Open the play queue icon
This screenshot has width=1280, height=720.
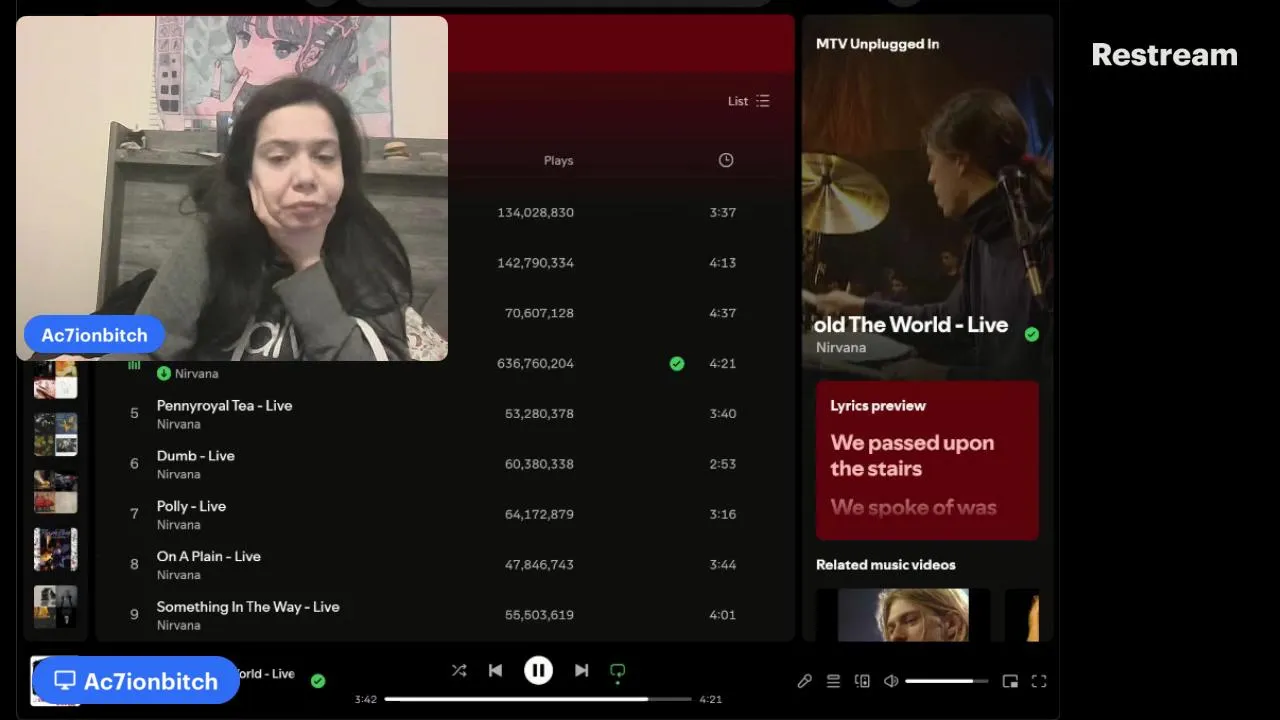(x=833, y=681)
